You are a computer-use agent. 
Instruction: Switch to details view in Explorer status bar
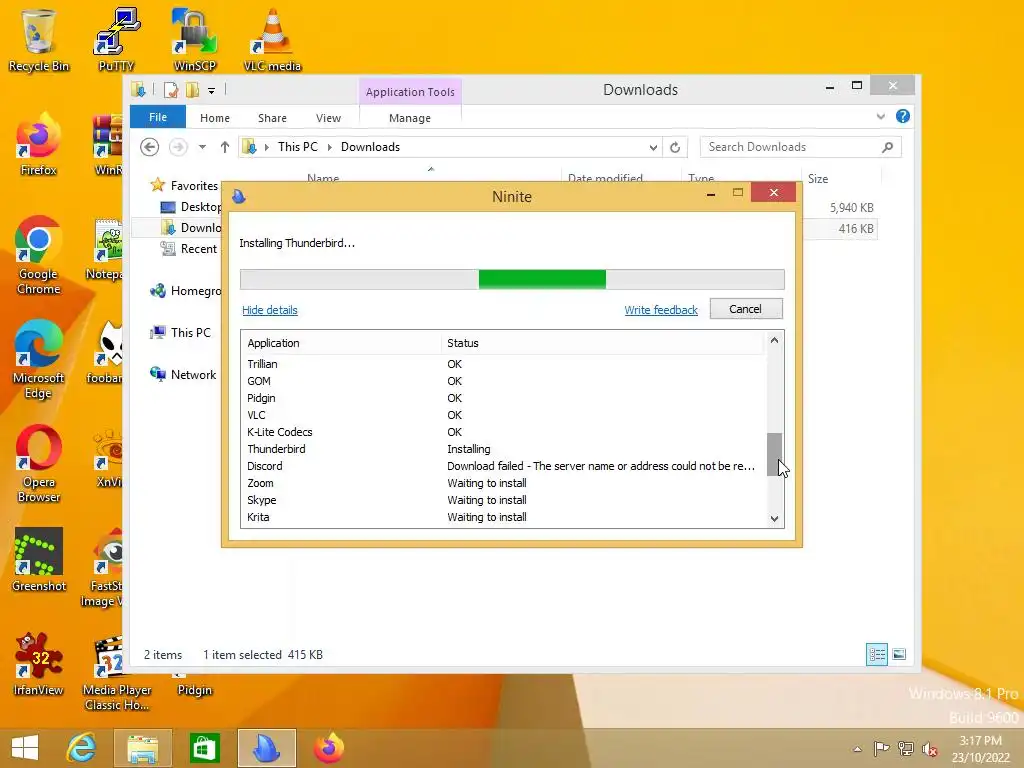(x=876, y=654)
